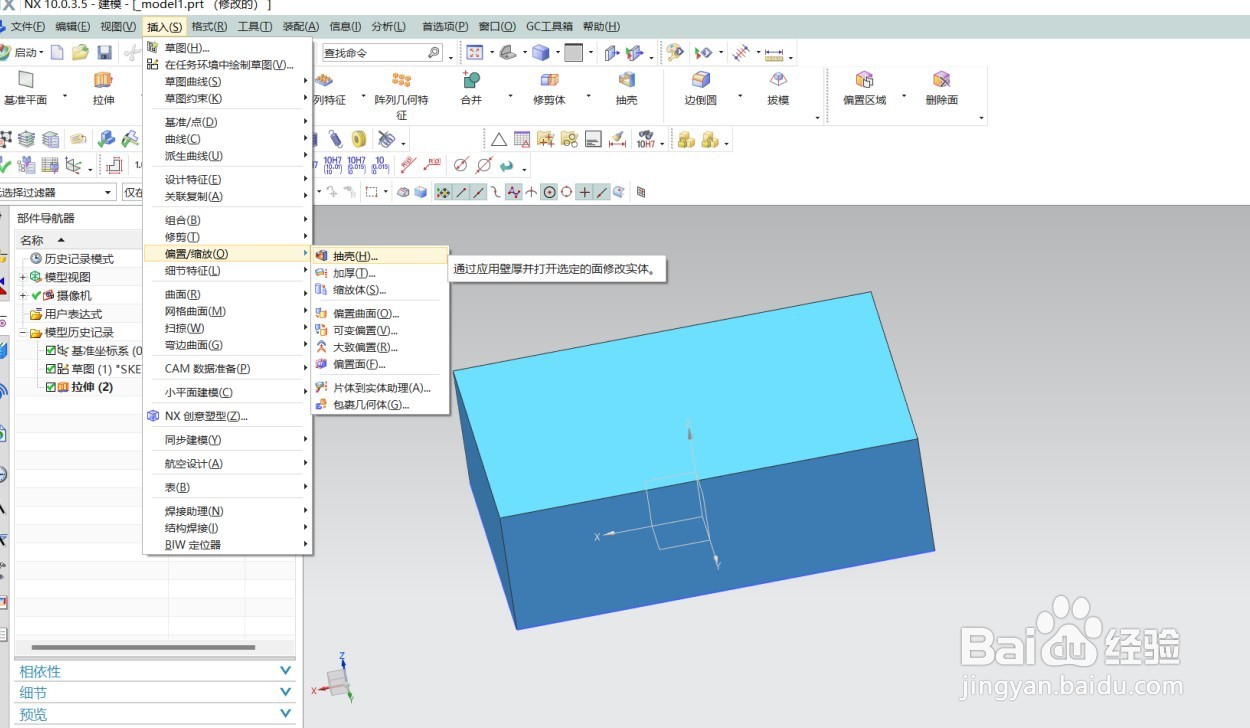The image size is (1250, 728).
Task: Click the 删除面 (delete face) icon
Action: coord(941,79)
